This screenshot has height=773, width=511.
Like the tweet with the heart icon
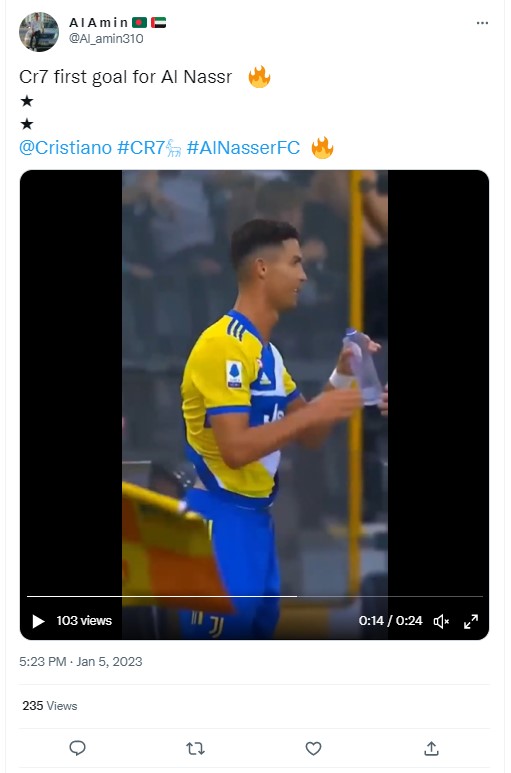313,748
